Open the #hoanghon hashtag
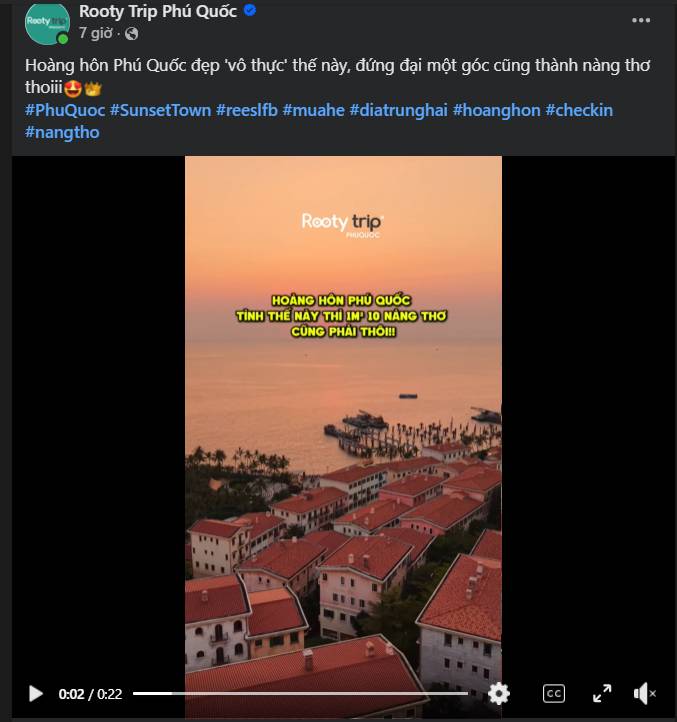This screenshot has width=677, height=722. pyautogui.click(x=496, y=111)
